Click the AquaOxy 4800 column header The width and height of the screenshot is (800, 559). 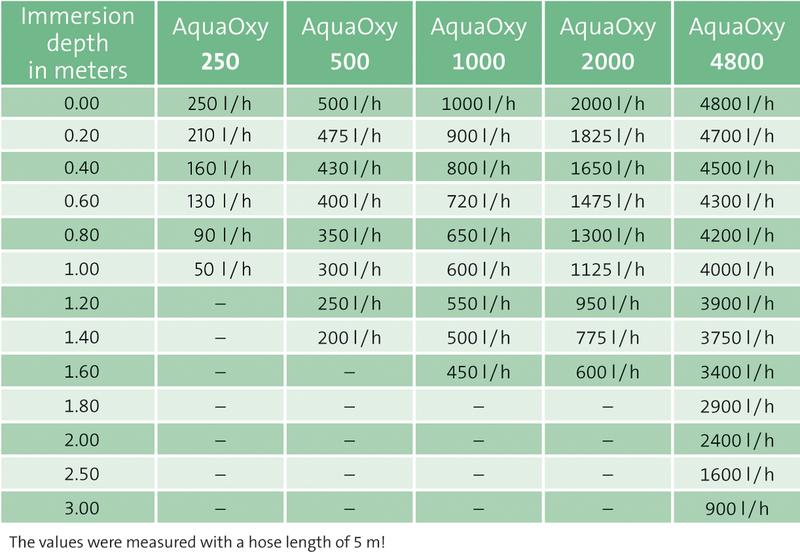(737, 43)
